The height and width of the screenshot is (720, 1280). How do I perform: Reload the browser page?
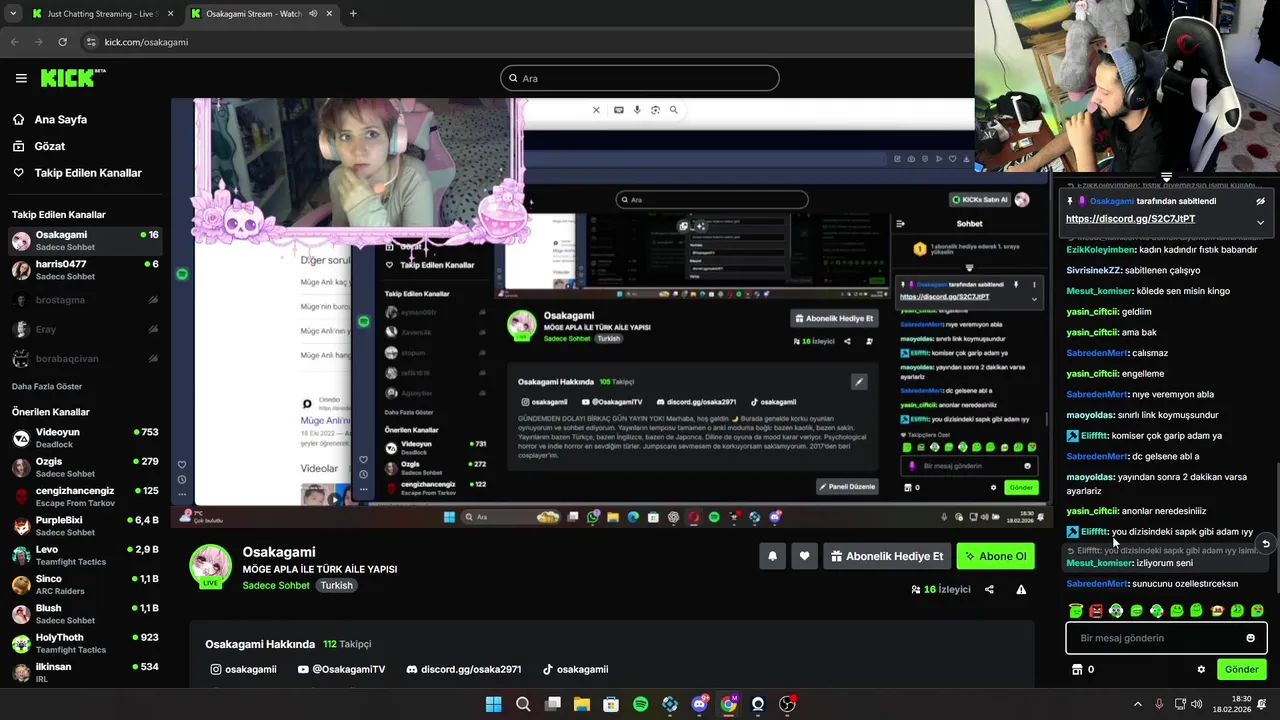click(x=63, y=42)
